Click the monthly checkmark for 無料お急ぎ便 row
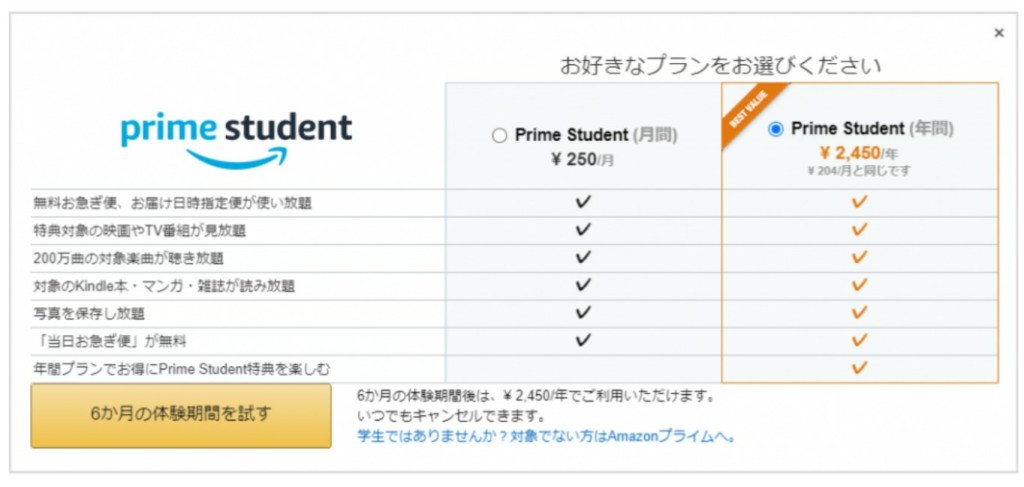Screen dimensions: 1024x487 583,202
